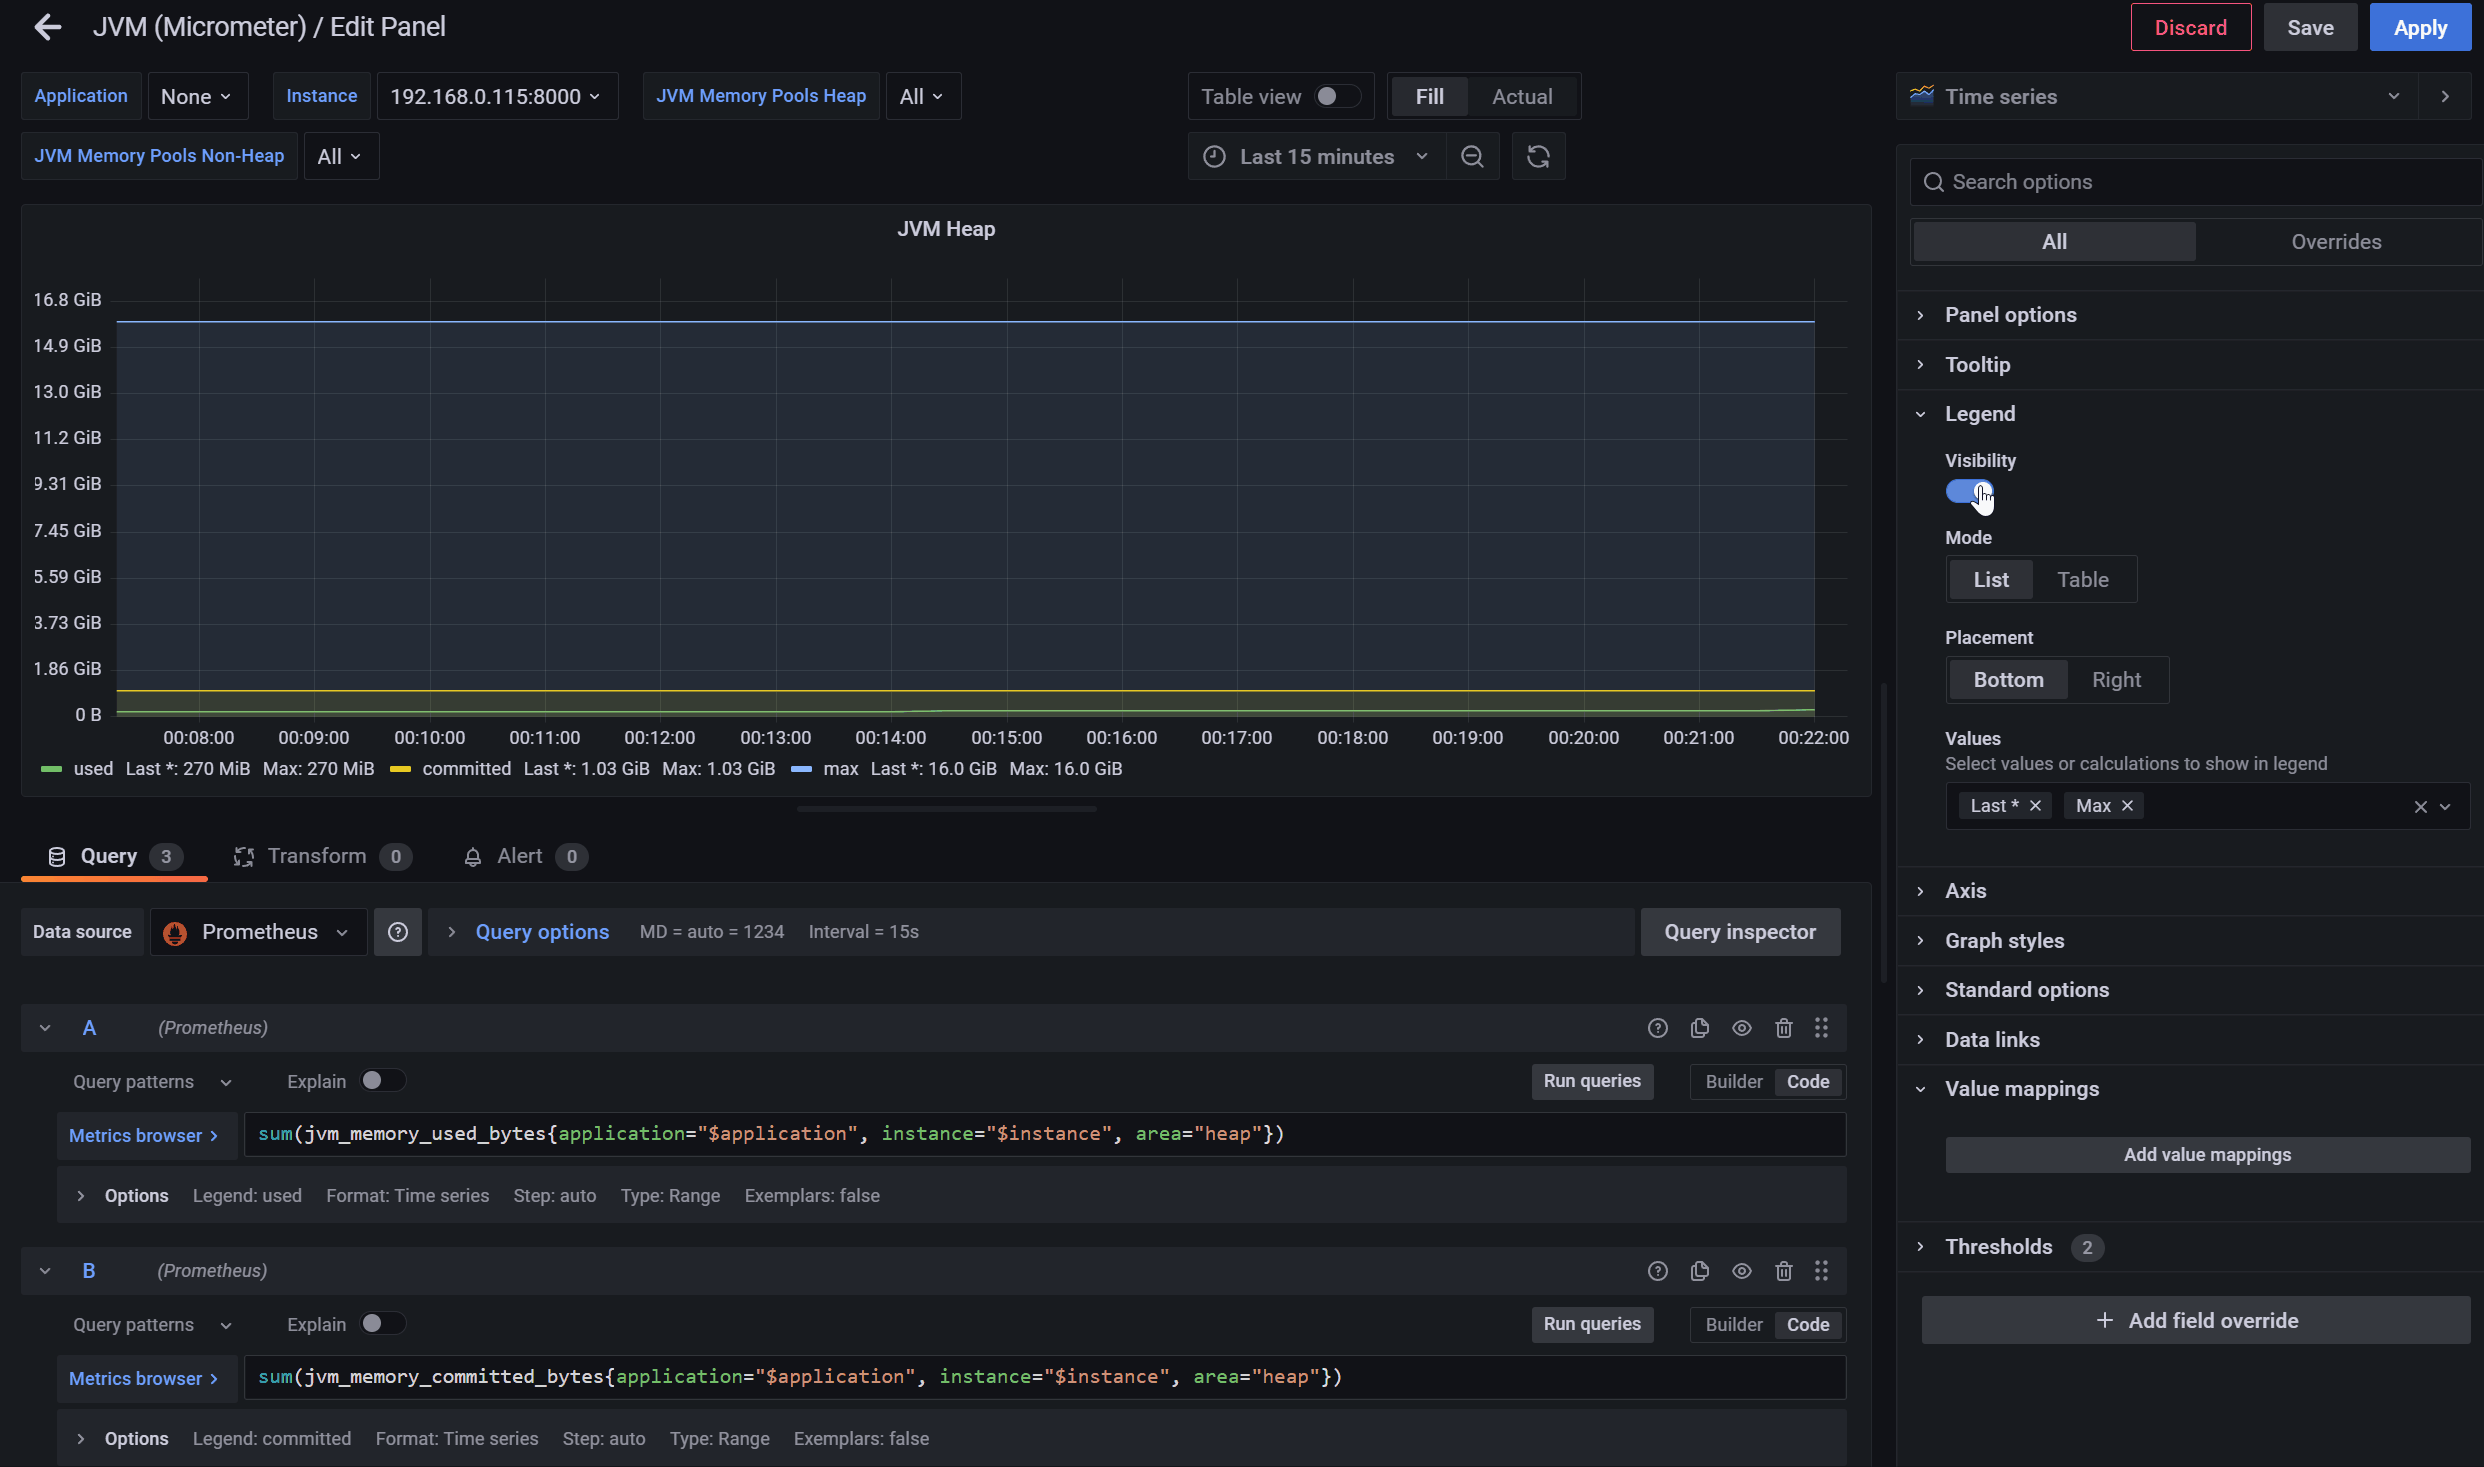Click the delete trash icon for query A

tap(1782, 1029)
